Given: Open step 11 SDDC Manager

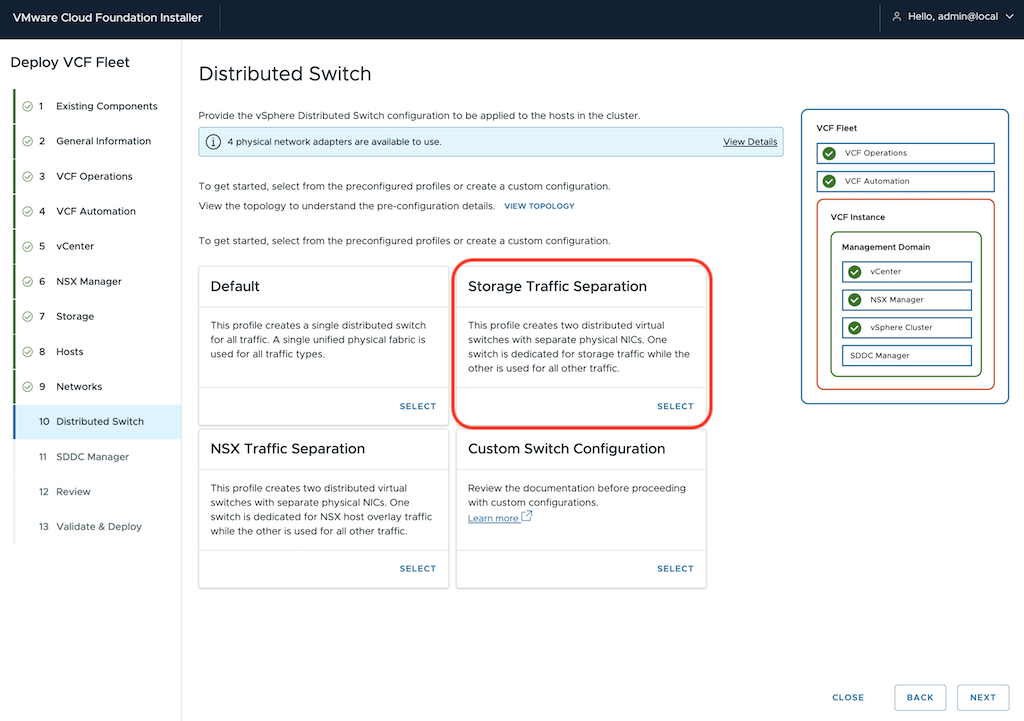Looking at the screenshot, I should [97, 457].
